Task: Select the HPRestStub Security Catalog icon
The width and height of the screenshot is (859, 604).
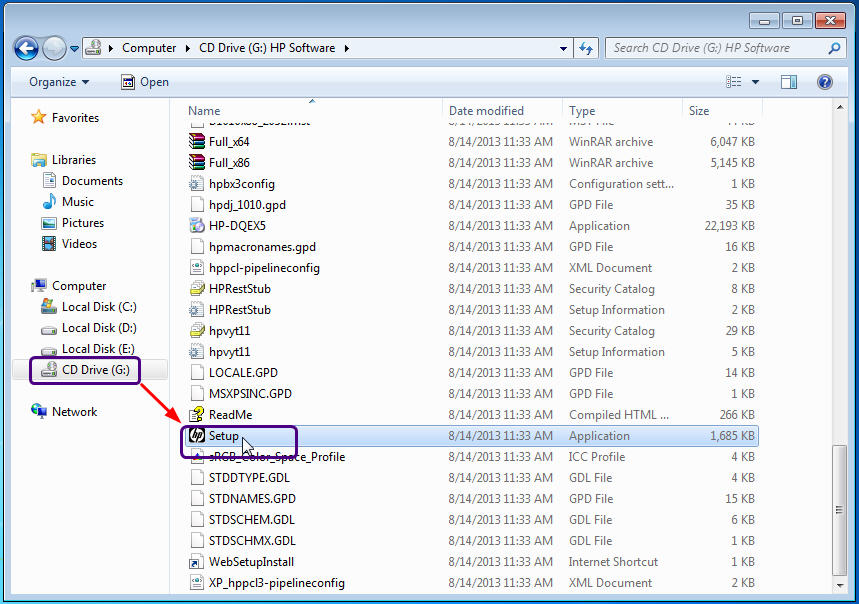Action: 197,289
